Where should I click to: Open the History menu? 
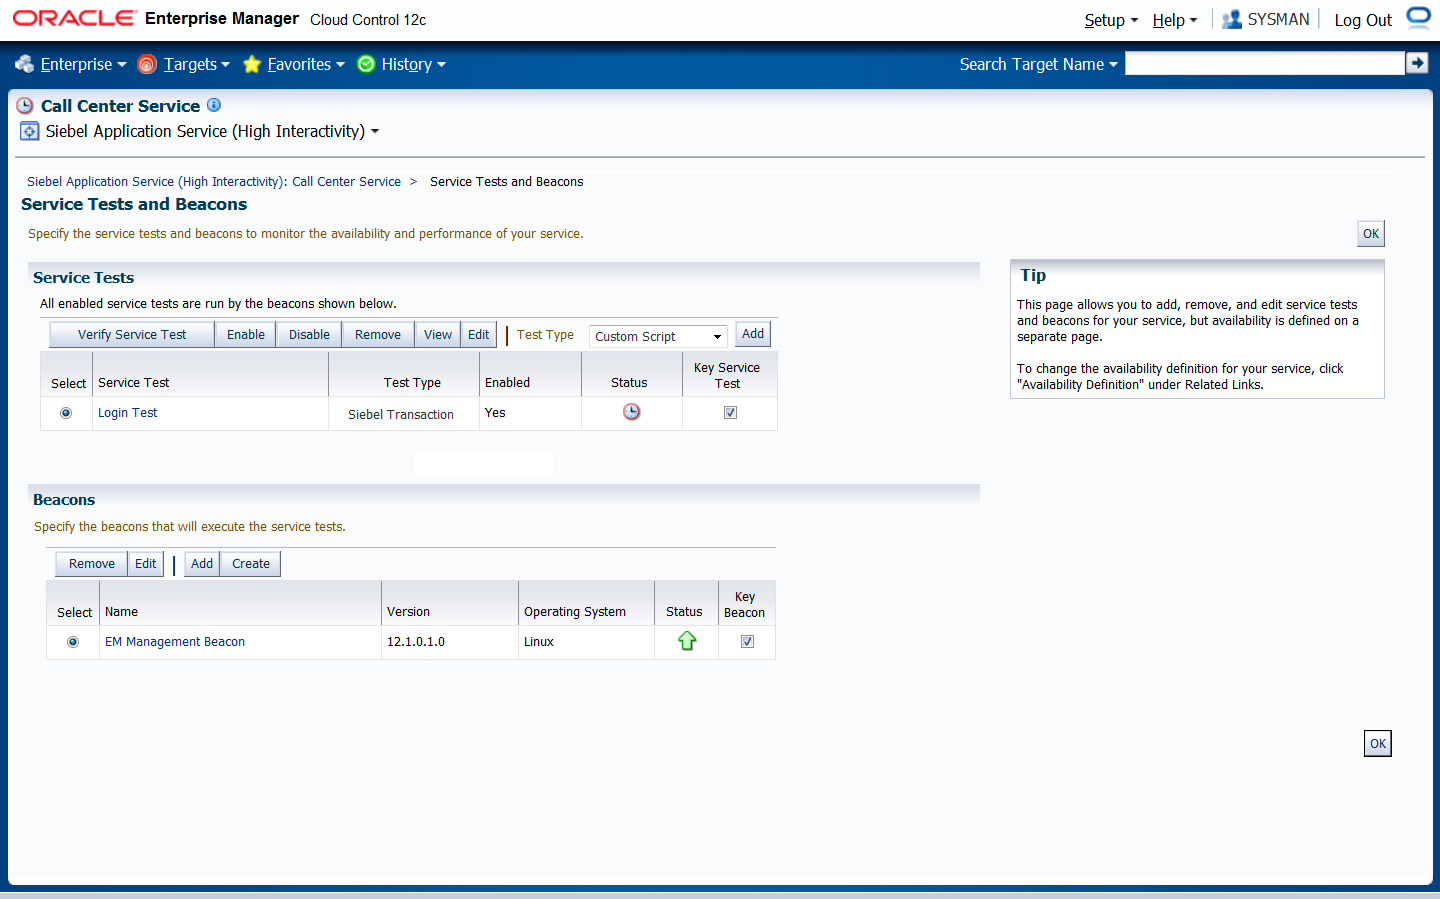coord(413,64)
